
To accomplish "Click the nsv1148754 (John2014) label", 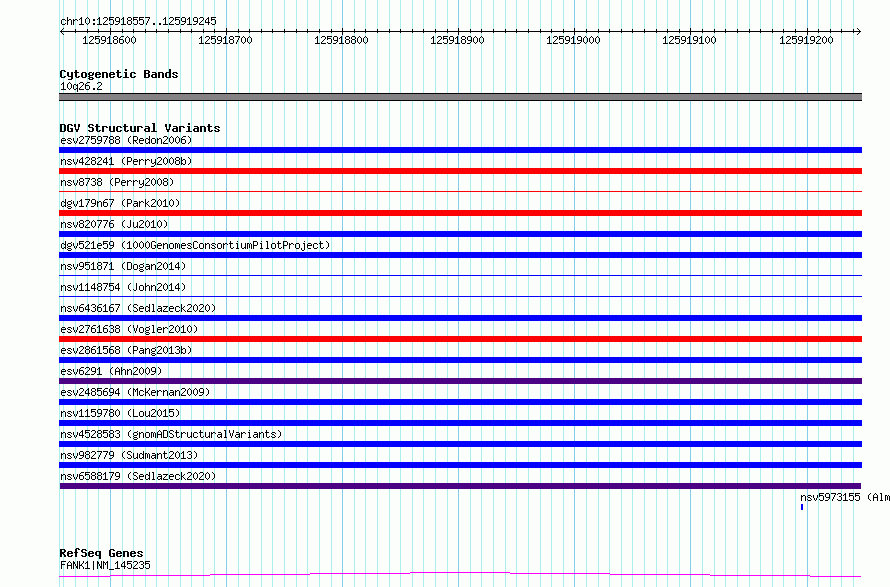I will tap(123, 287).
